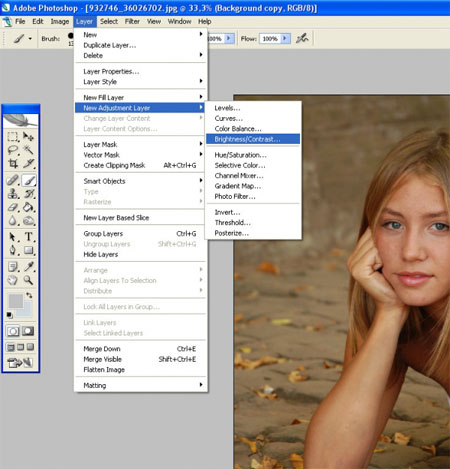This screenshot has width=450, height=469.
Task: Click Flatten Image menu entry
Action: [x=141, y=370]
